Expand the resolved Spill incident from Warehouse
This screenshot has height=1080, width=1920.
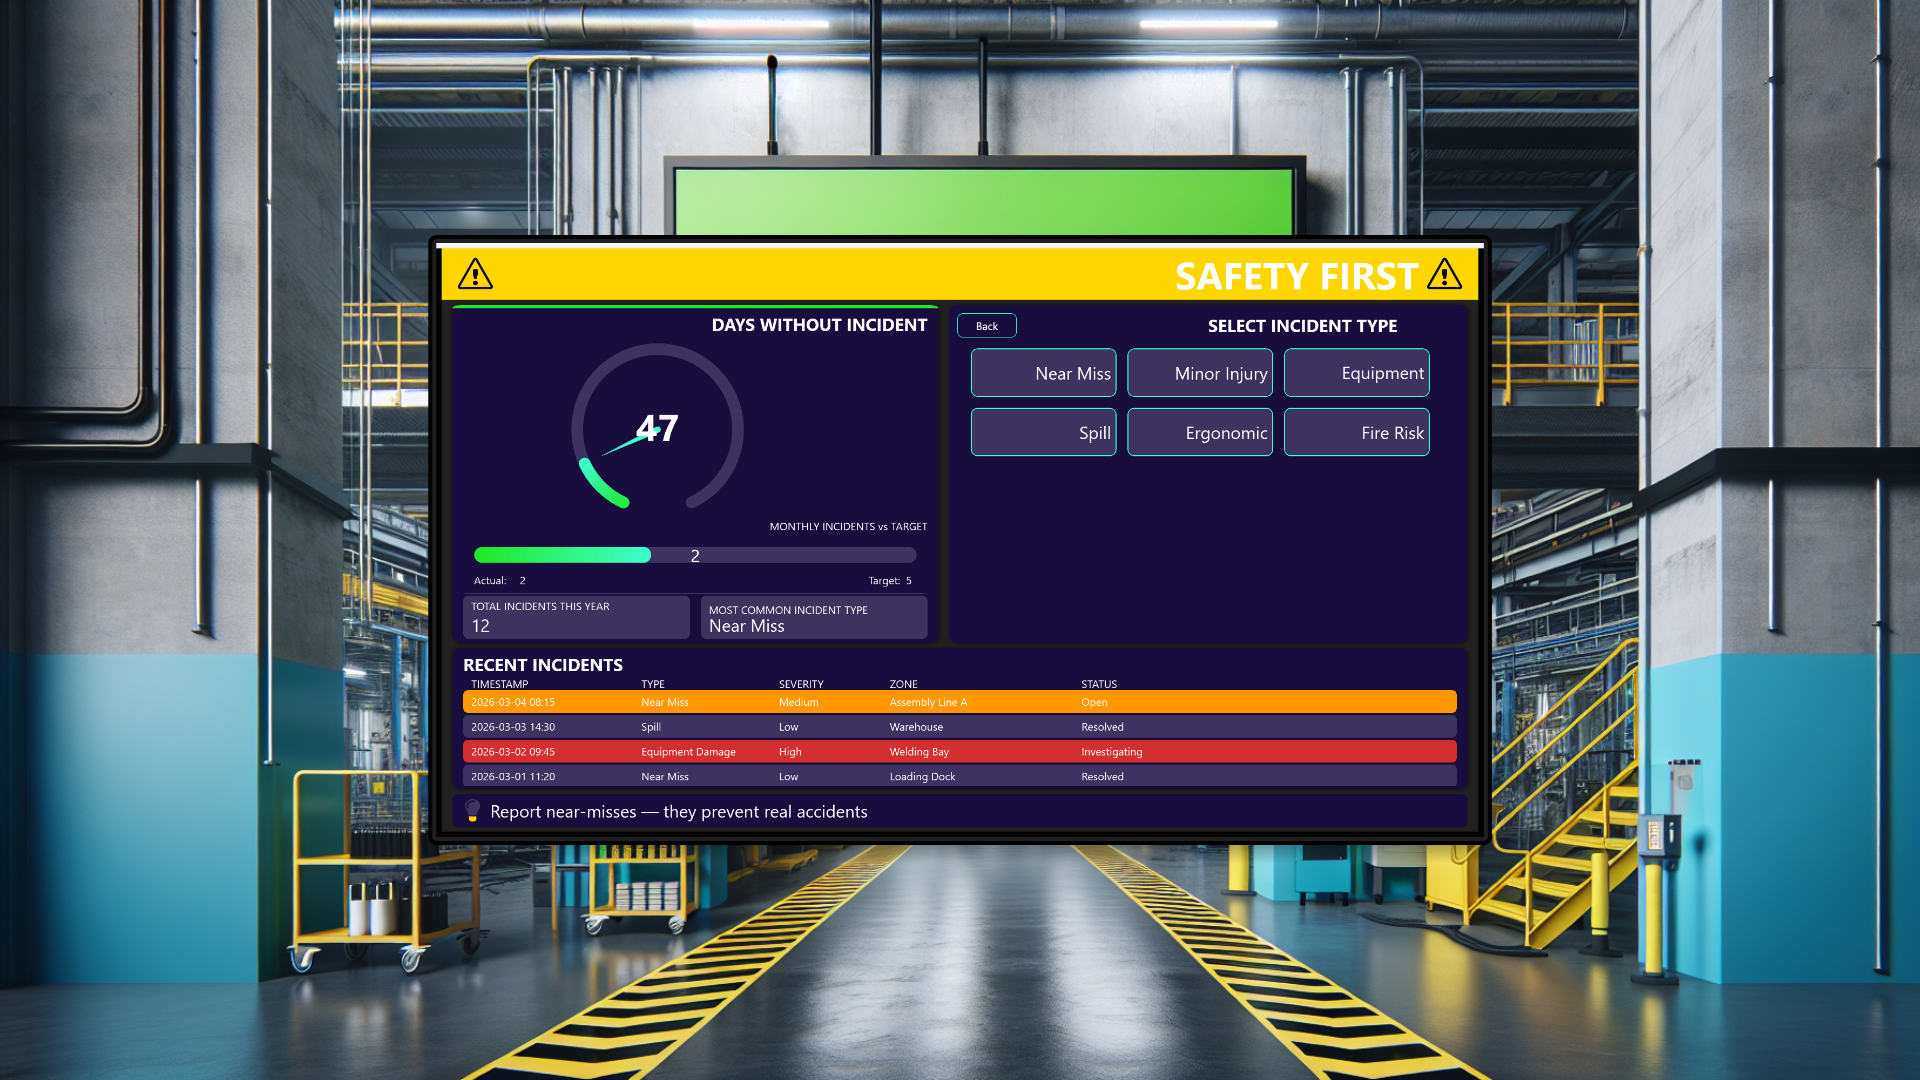coord(960,726)
